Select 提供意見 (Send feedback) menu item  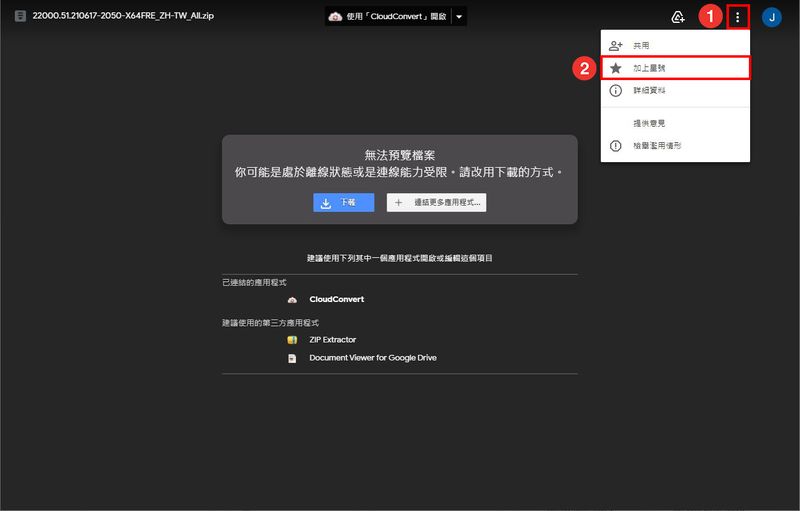[675, 123]
